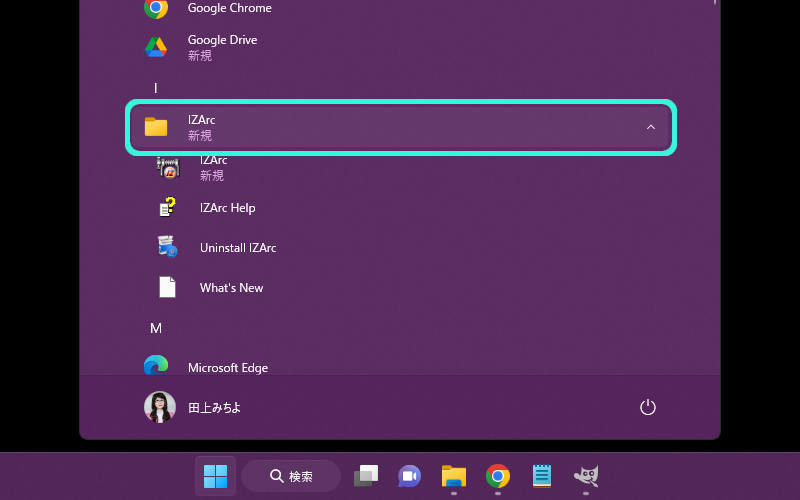This screenshot has height=500, width=800.
Task: Click the user profile picture
Action: click(160, 407)
